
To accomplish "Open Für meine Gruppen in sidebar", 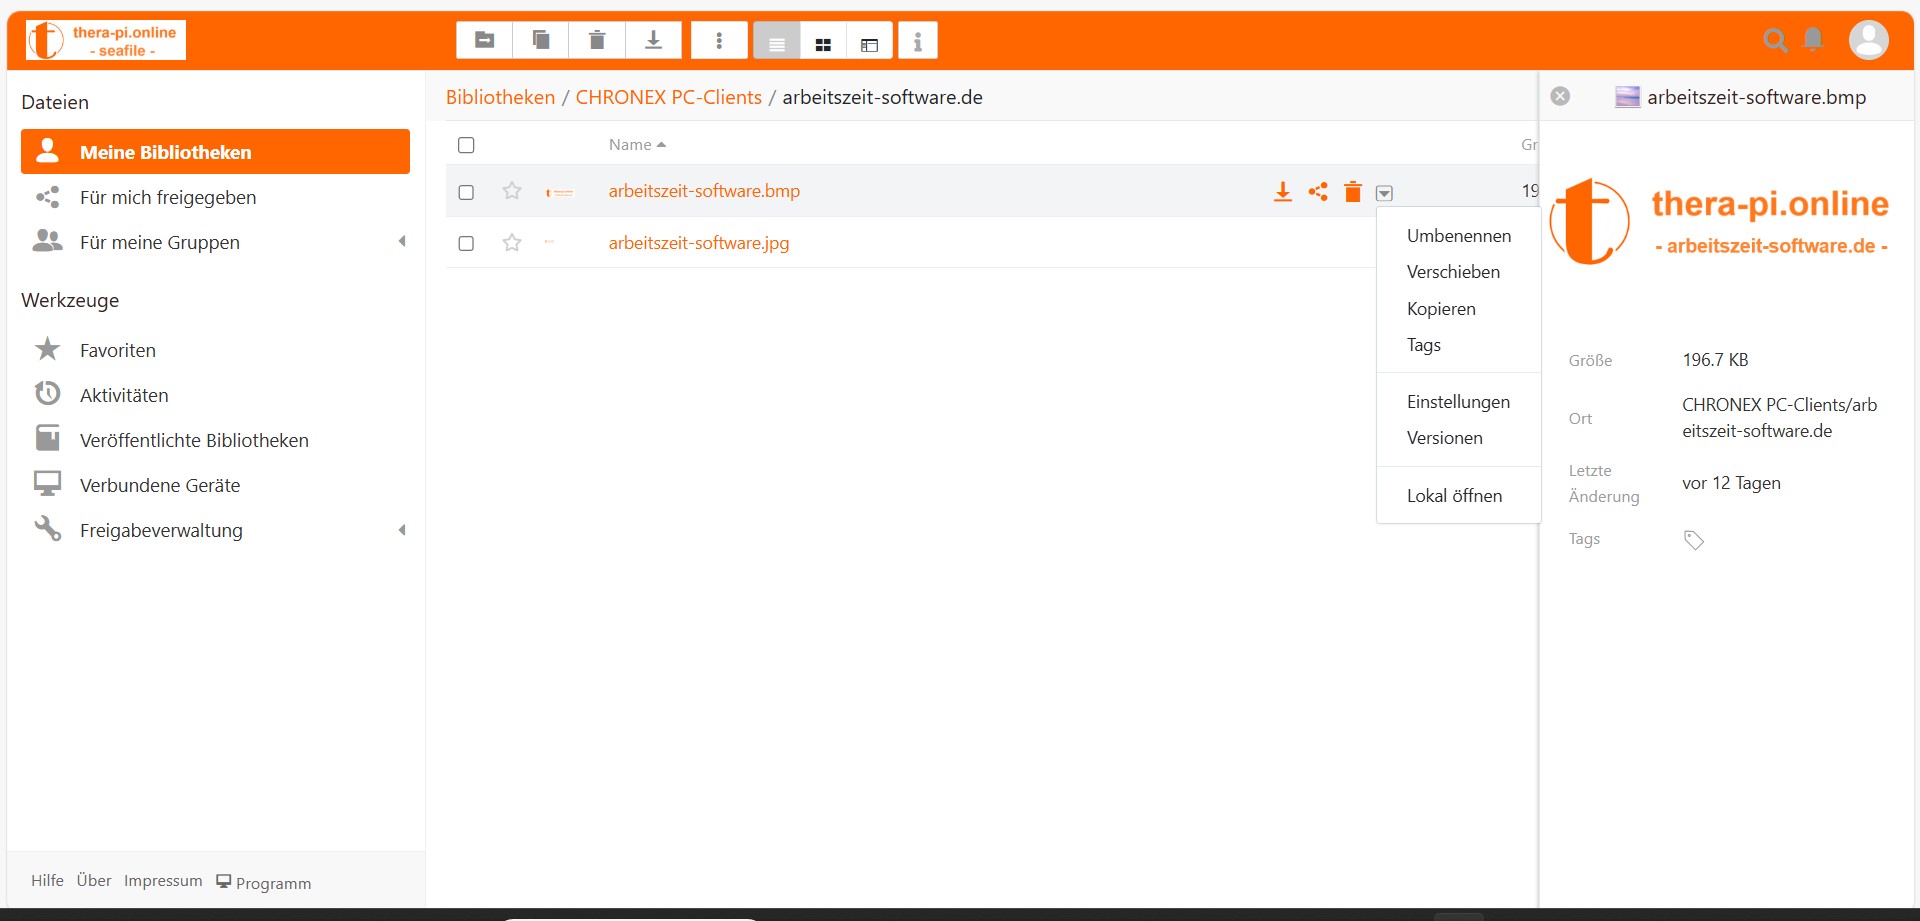I will point(215,242).
